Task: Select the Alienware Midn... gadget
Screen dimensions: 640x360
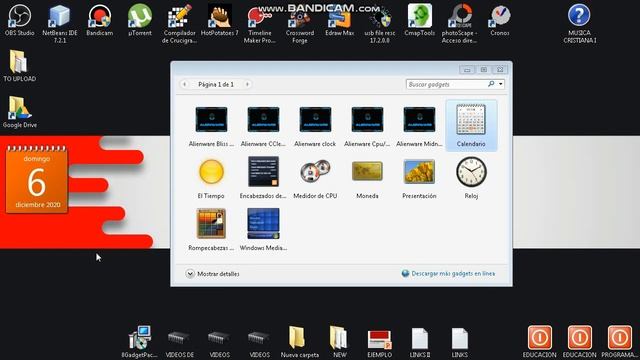Action: (419, 126)
